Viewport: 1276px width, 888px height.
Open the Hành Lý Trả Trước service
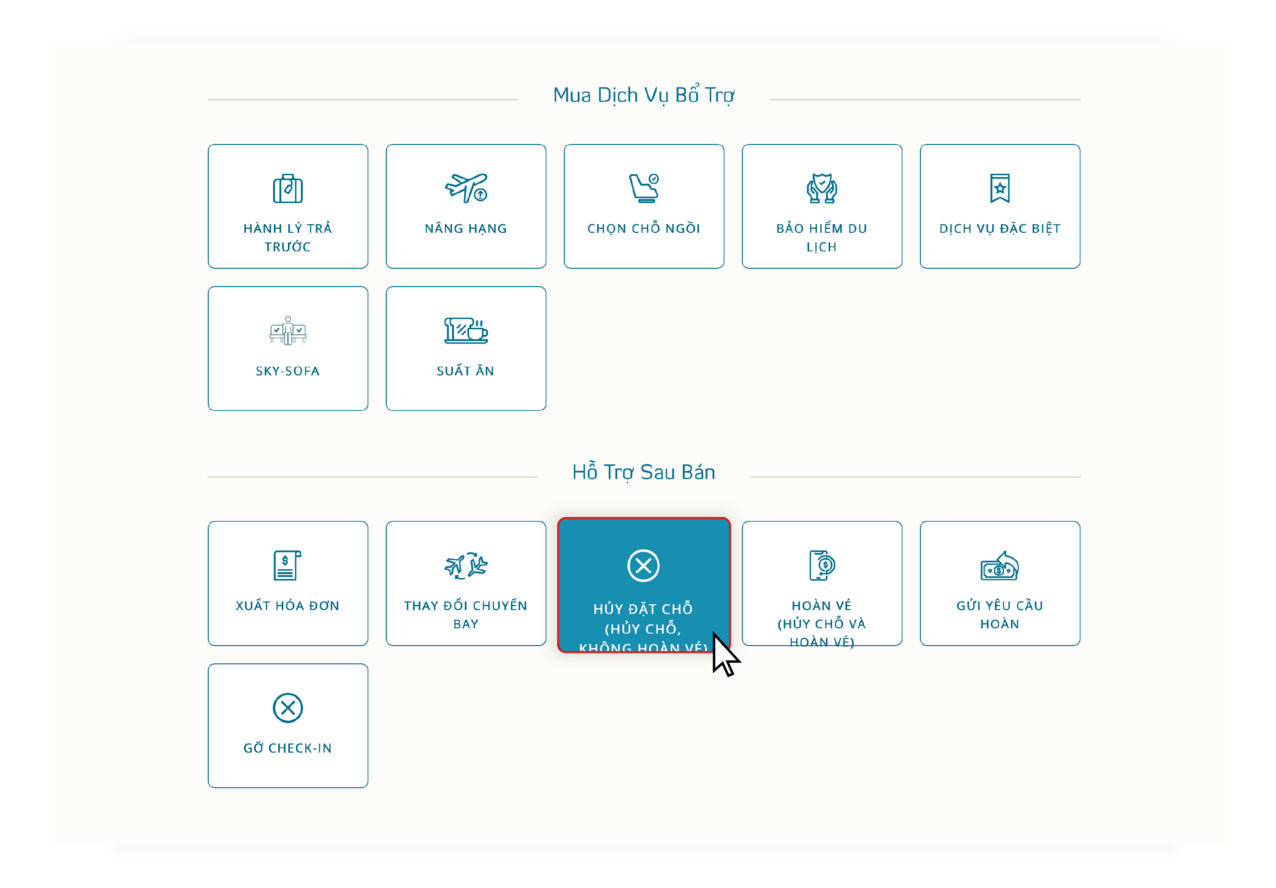(288, 206)
